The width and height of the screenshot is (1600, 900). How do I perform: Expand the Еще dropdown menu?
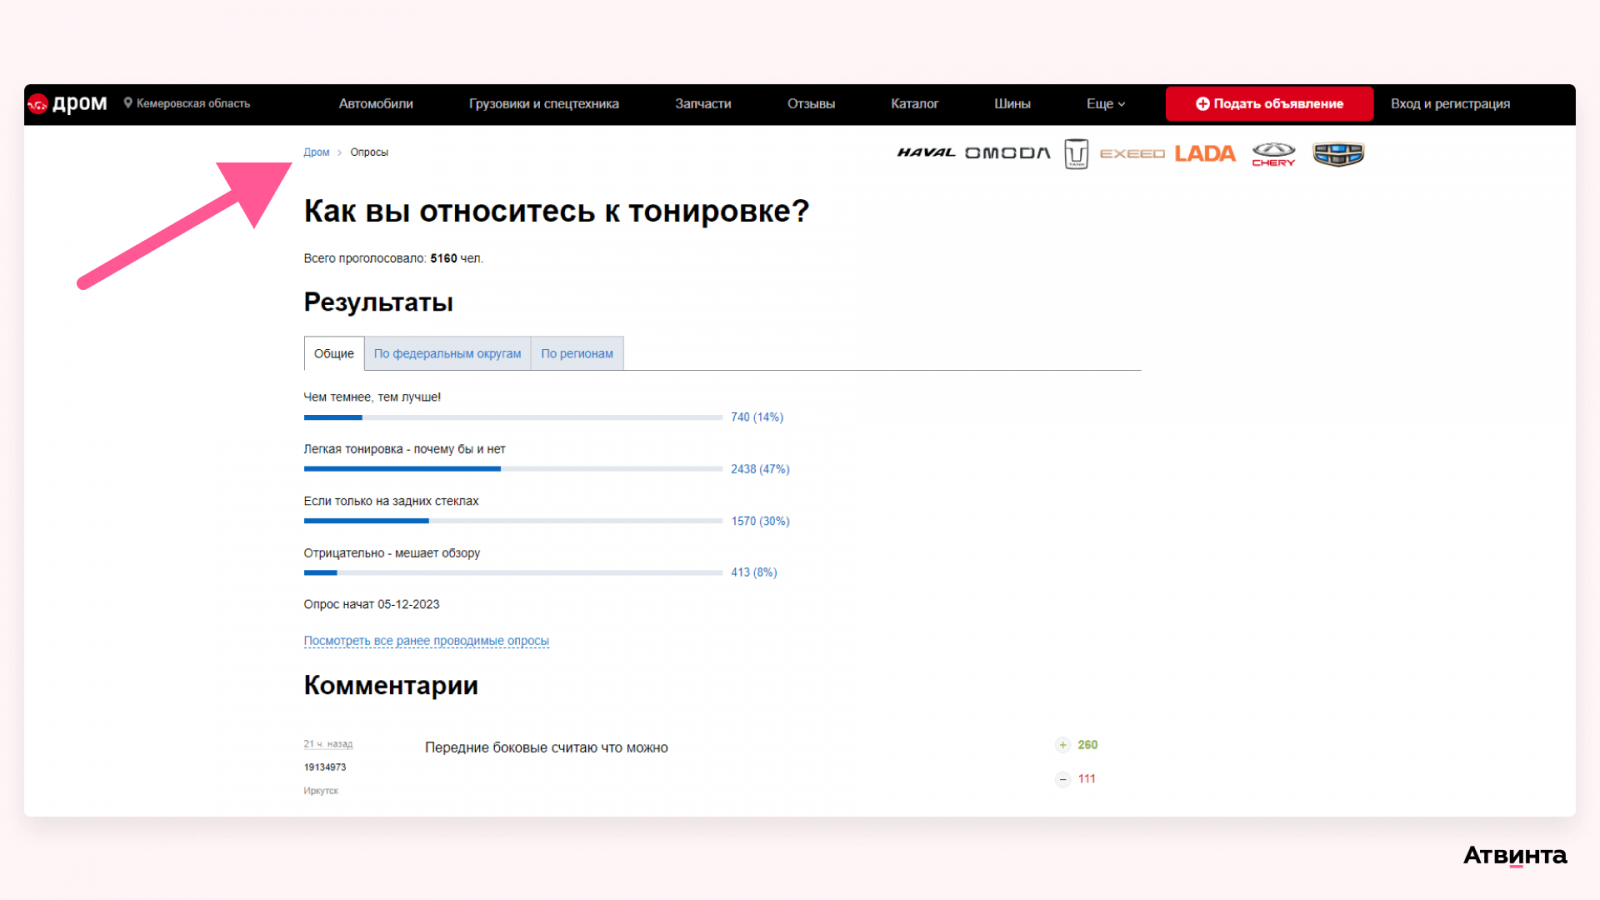point(1106,104)
